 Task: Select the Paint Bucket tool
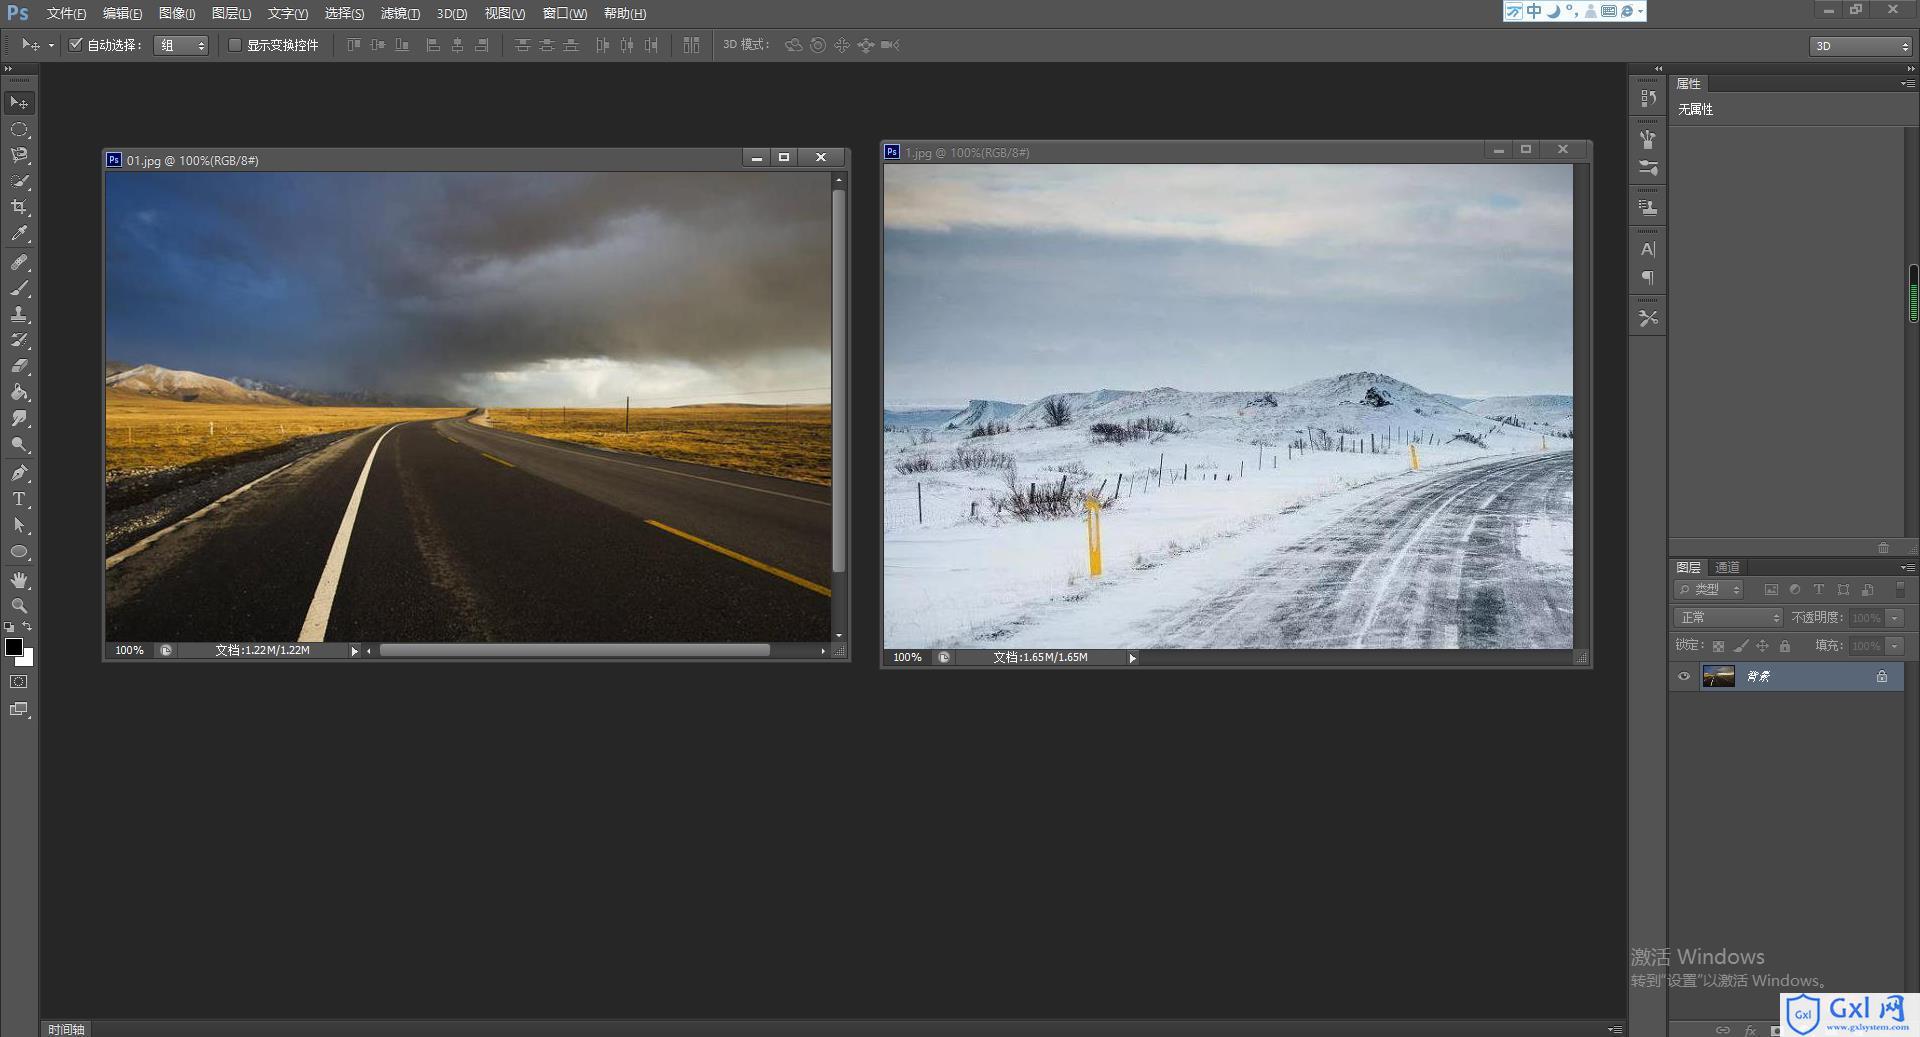(x=19, y=392)
